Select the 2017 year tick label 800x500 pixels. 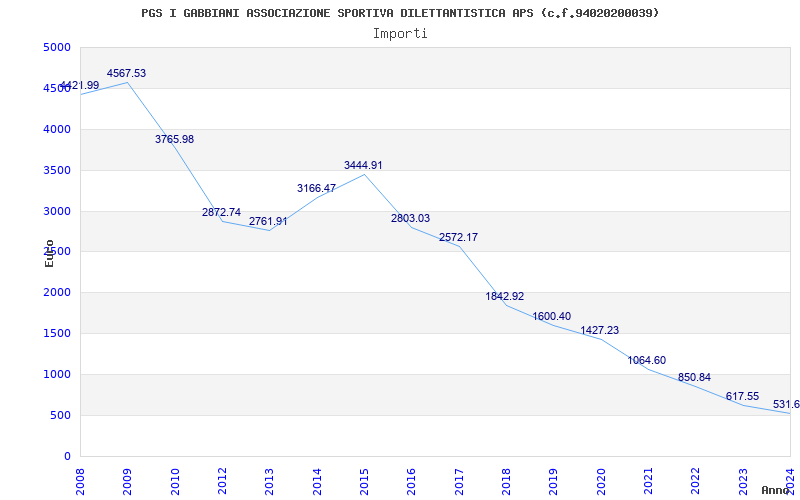459,482
